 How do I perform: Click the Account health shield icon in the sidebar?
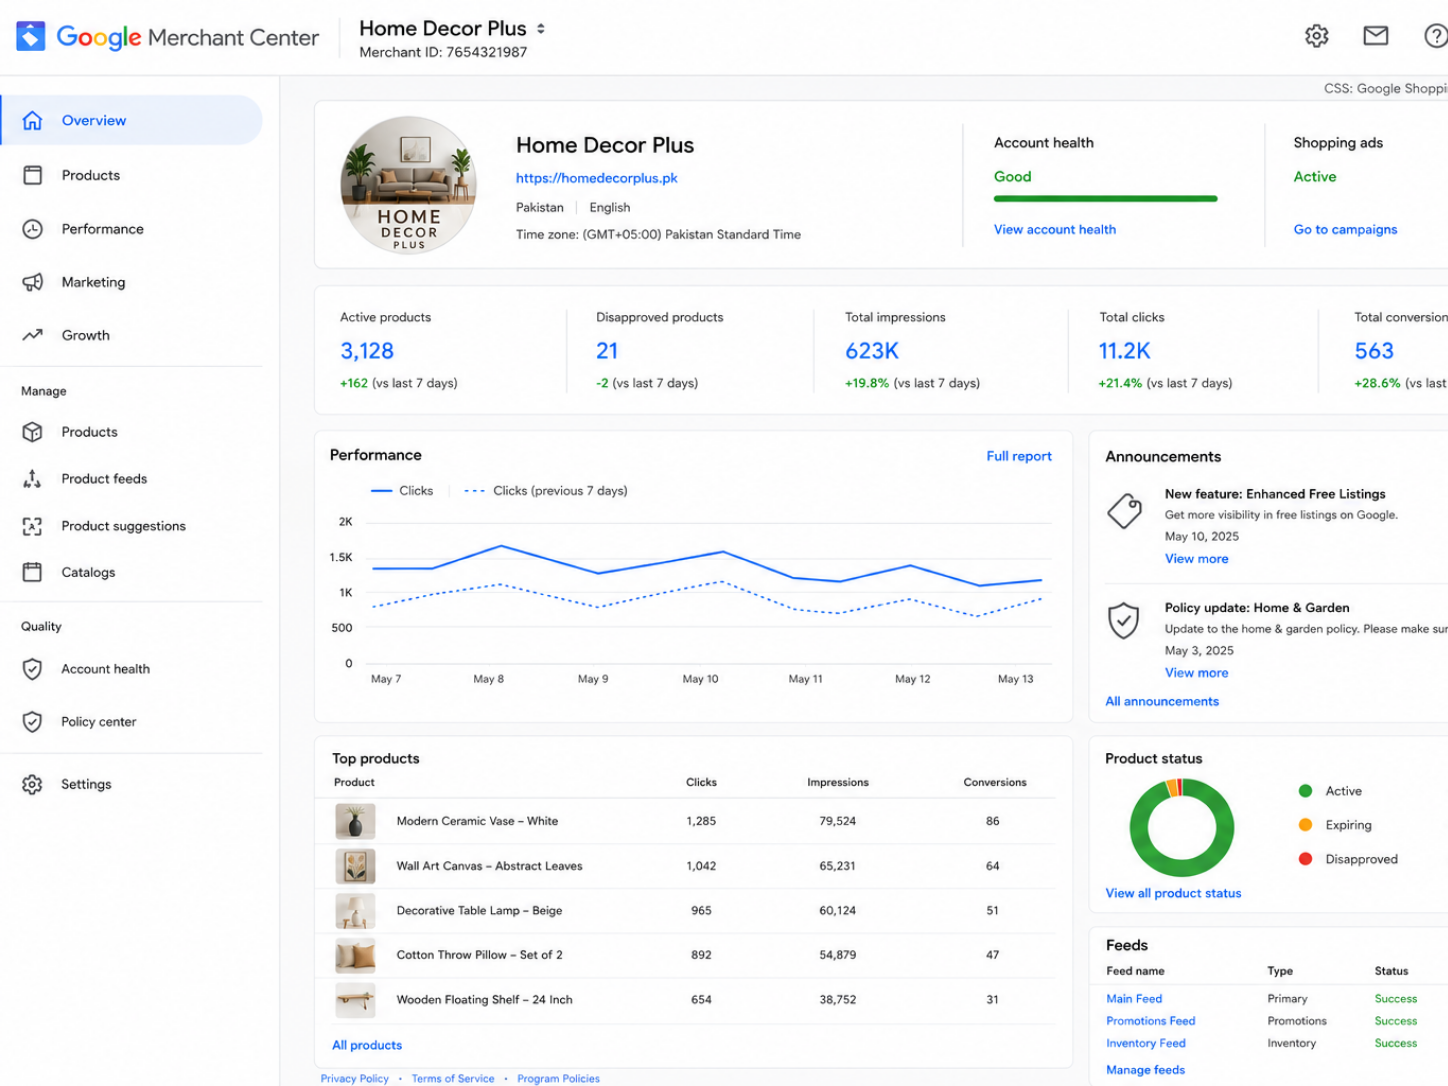pos(33,669)
